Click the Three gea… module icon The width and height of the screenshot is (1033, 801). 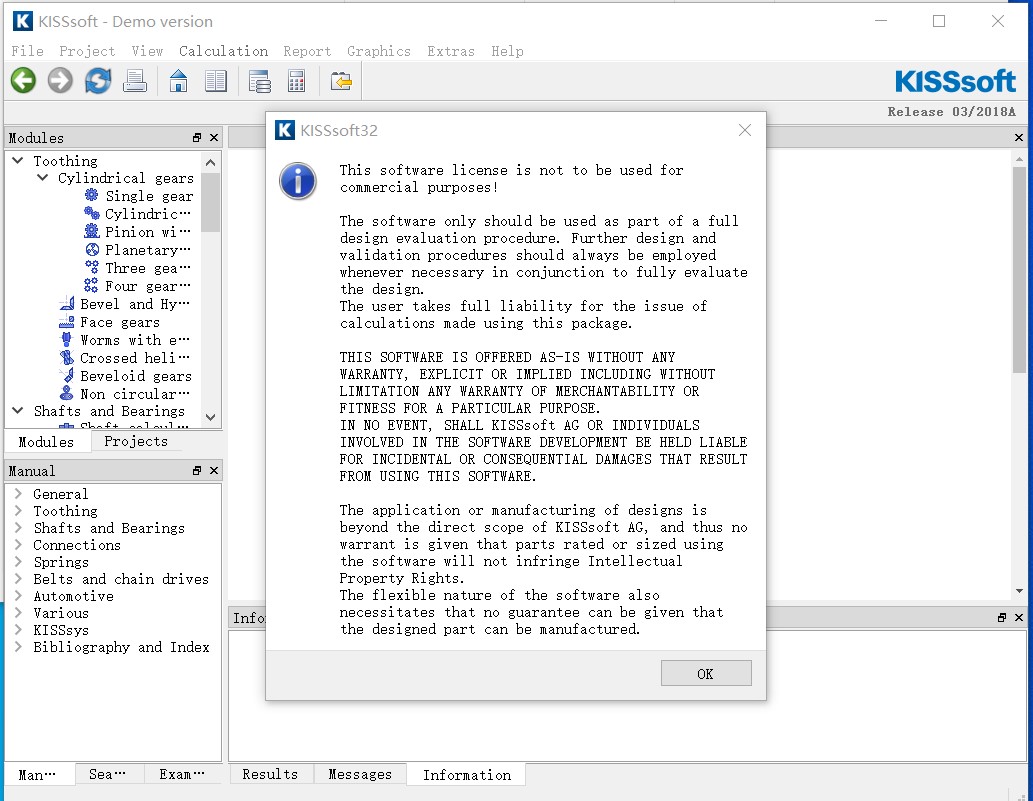(x=92, y=267)
